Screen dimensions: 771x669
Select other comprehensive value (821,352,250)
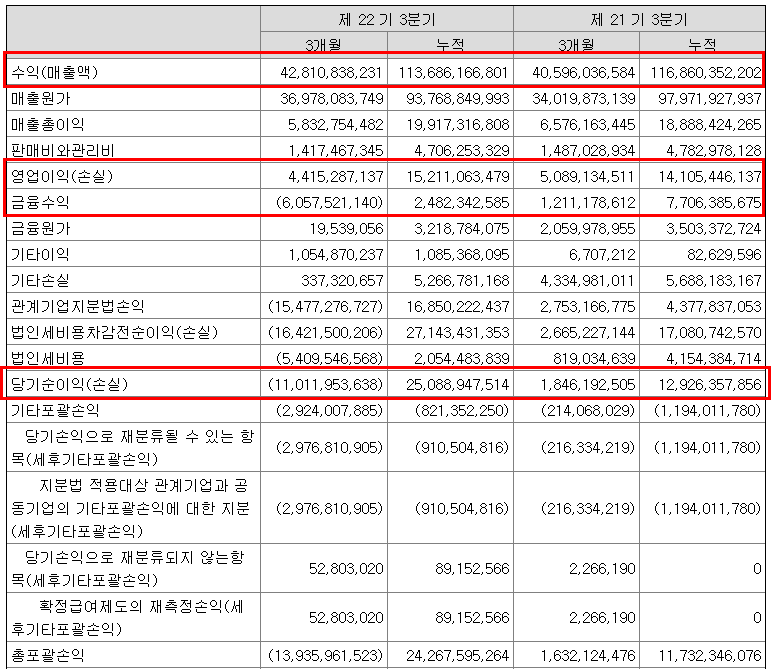point(462,410)
